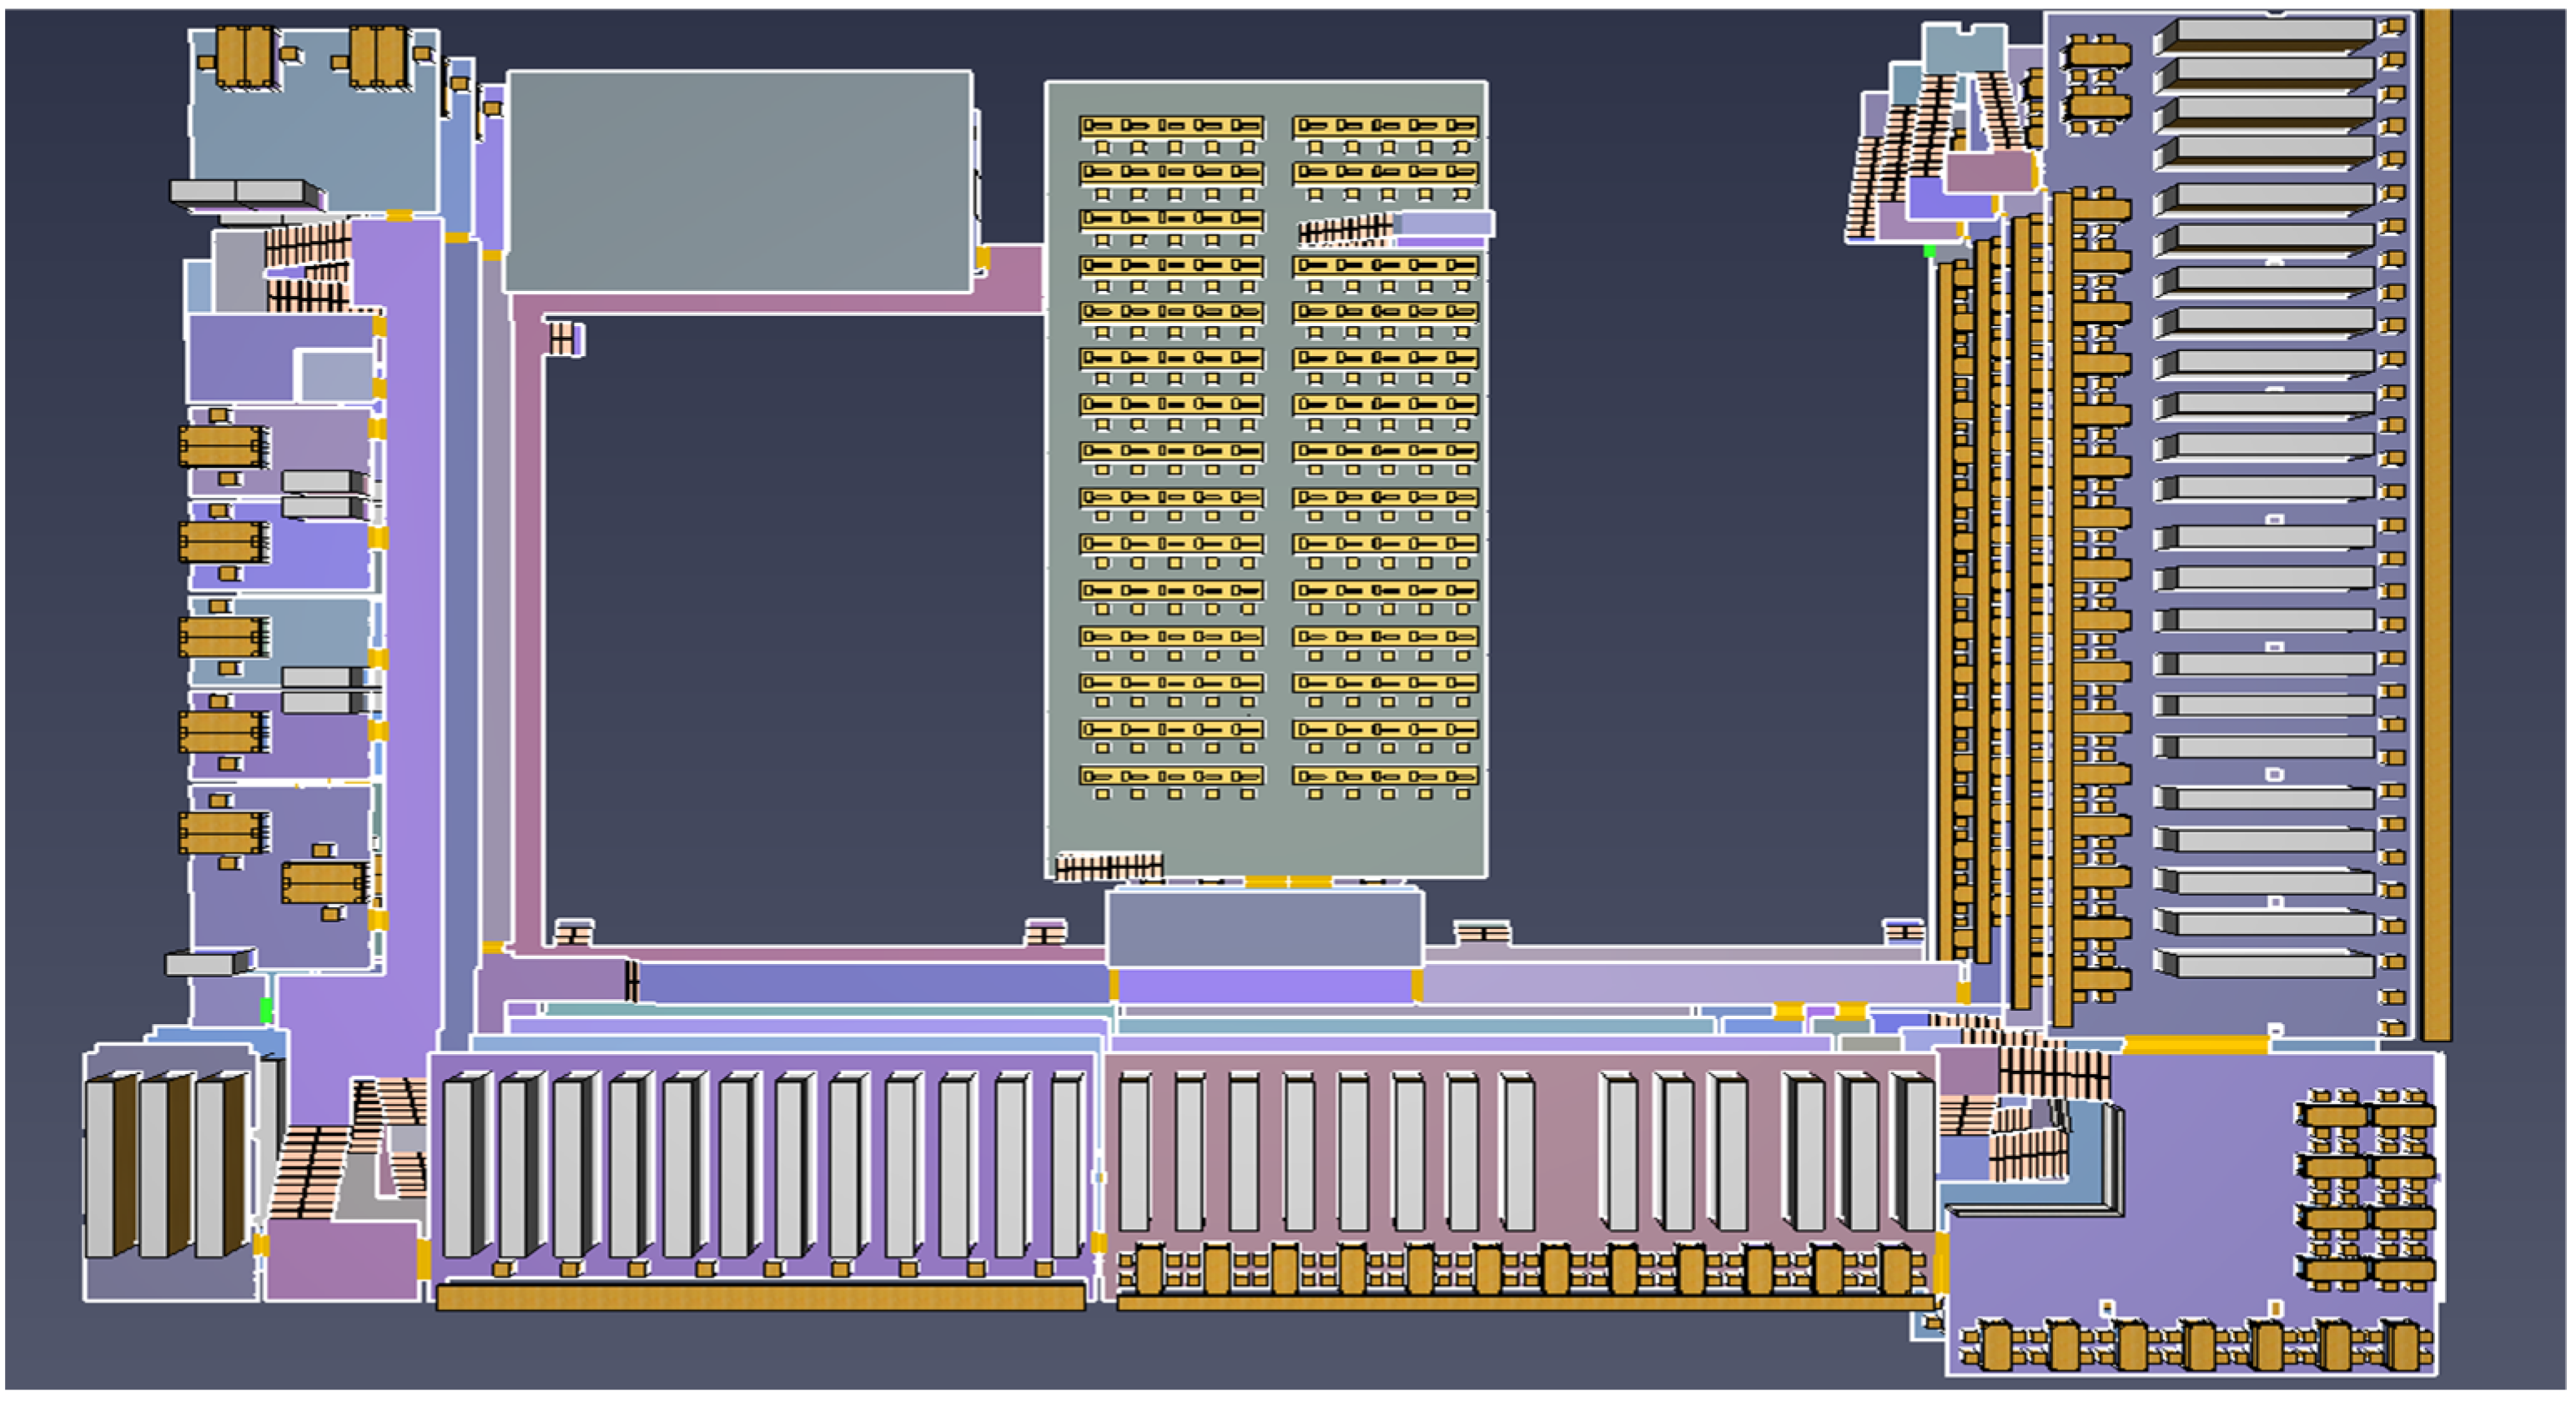
Task: Click the green door marker in left corridor
Action: (266, 1010)
